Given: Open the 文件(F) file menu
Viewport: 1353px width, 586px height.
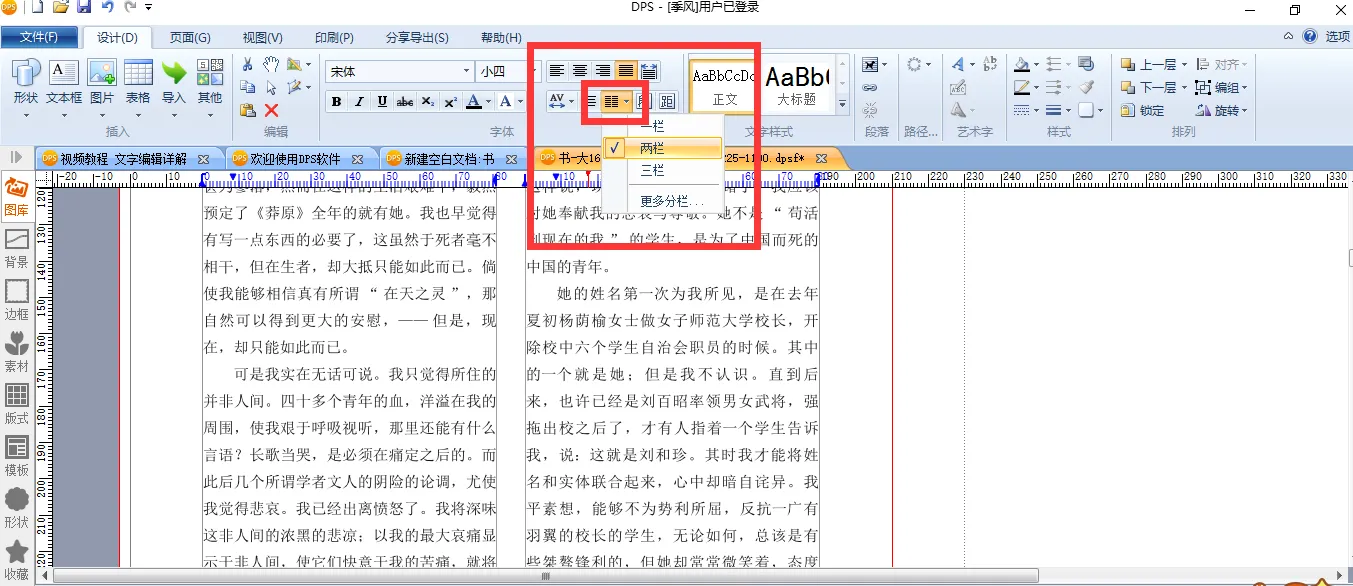Looking at the screenshot, I should click(39, 38).
